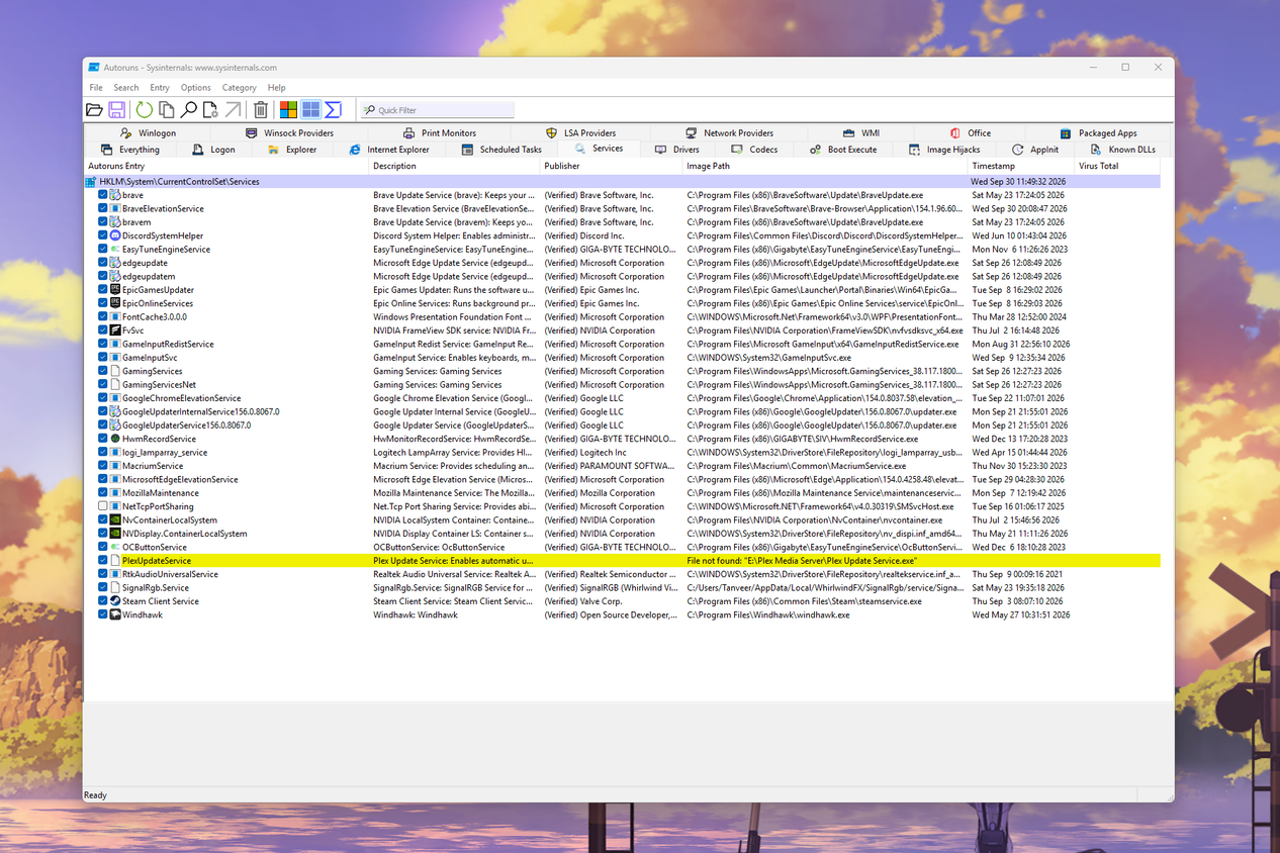Screen dimensions: 1280x853
Task: Show the Everything tab
Action: pos(130,149)
